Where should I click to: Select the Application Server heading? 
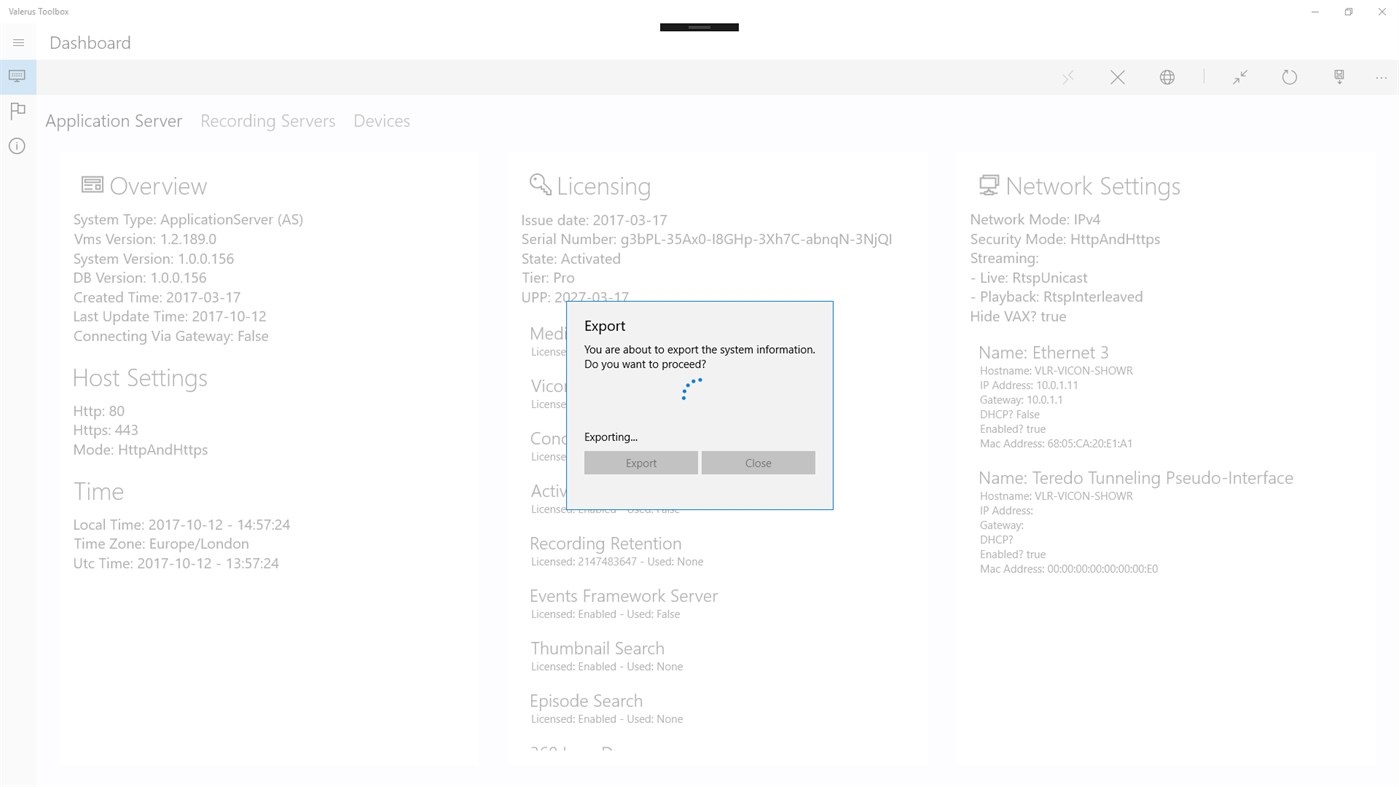click(x=113, y=120)
